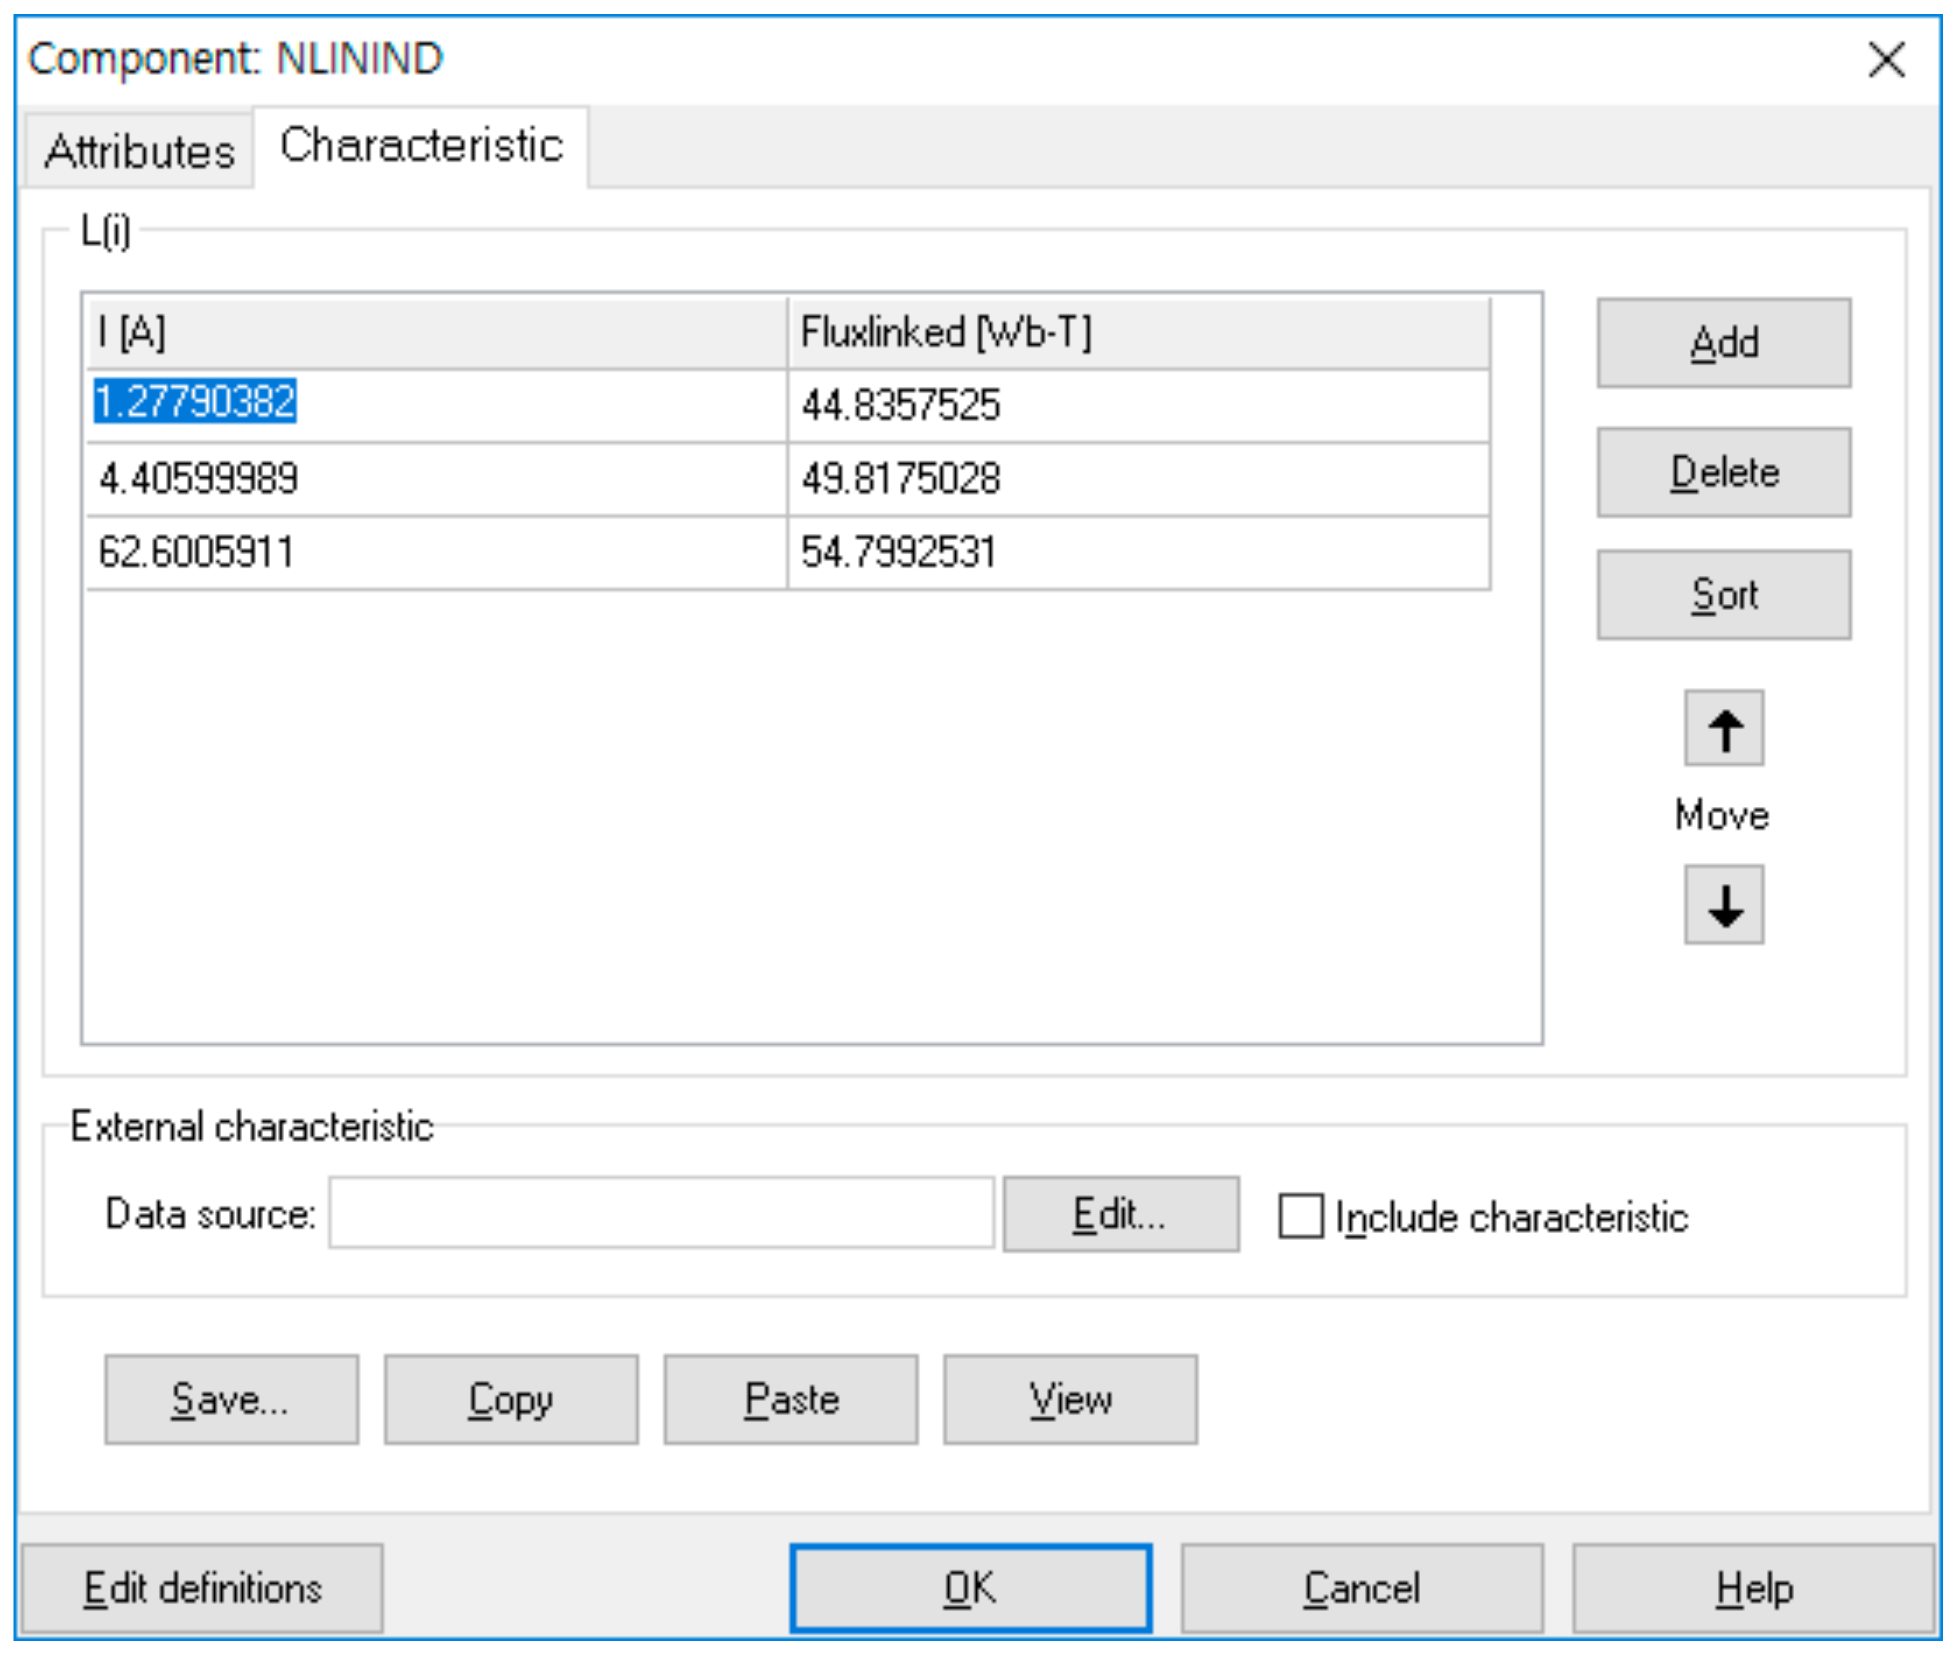Click the Move up arrow icon

click(x=1722, y=728)
